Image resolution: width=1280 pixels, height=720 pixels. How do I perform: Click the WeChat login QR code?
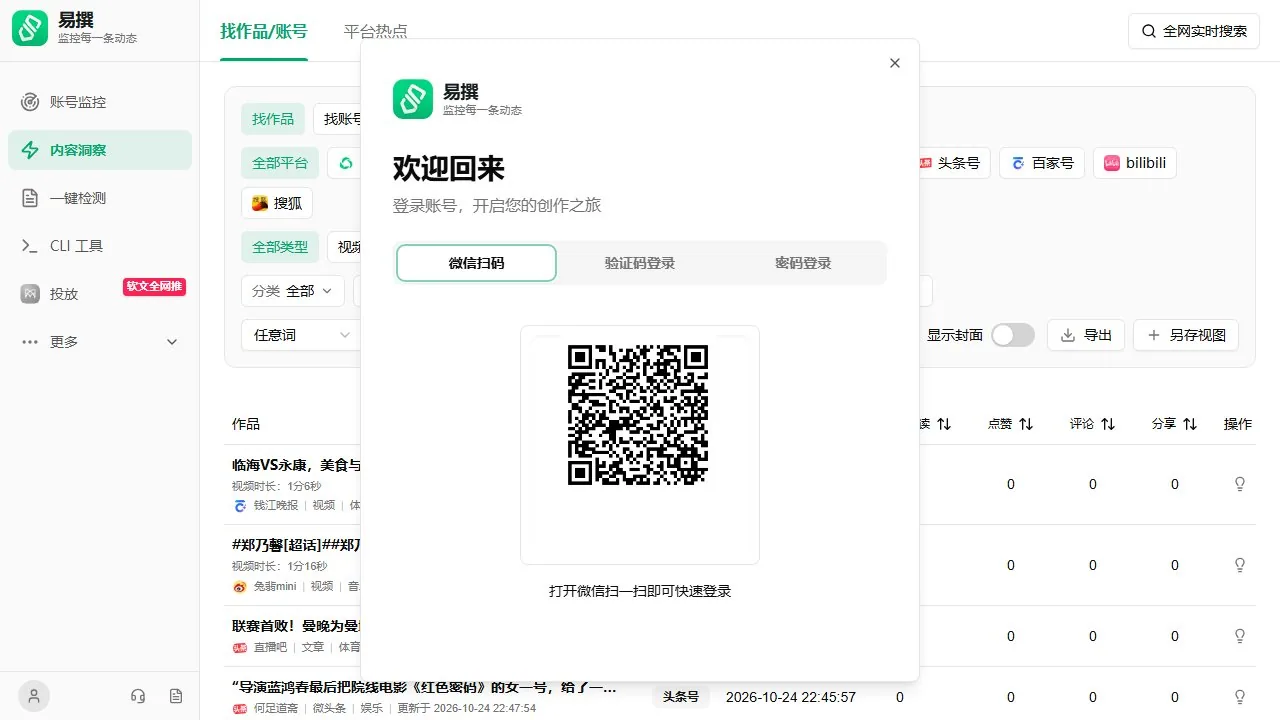(639, 415)
